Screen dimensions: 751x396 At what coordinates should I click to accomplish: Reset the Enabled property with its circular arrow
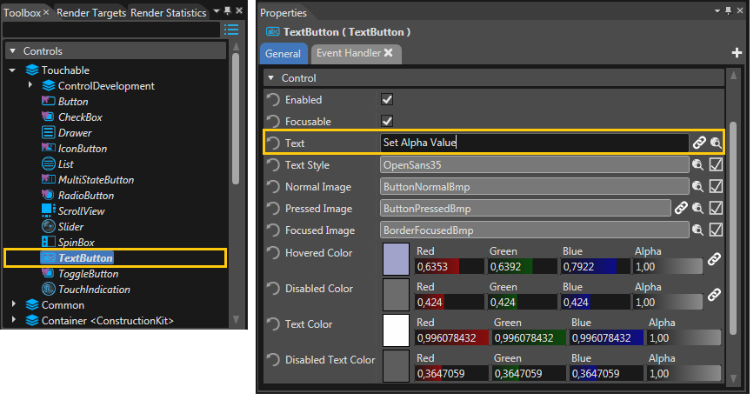click(273, 100)
